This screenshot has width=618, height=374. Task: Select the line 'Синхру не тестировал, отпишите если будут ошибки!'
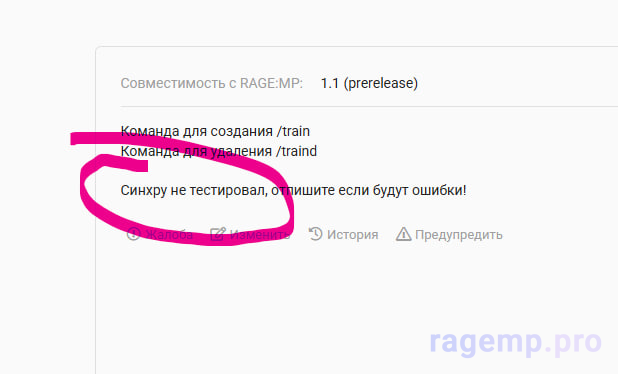tap(294, 190)
